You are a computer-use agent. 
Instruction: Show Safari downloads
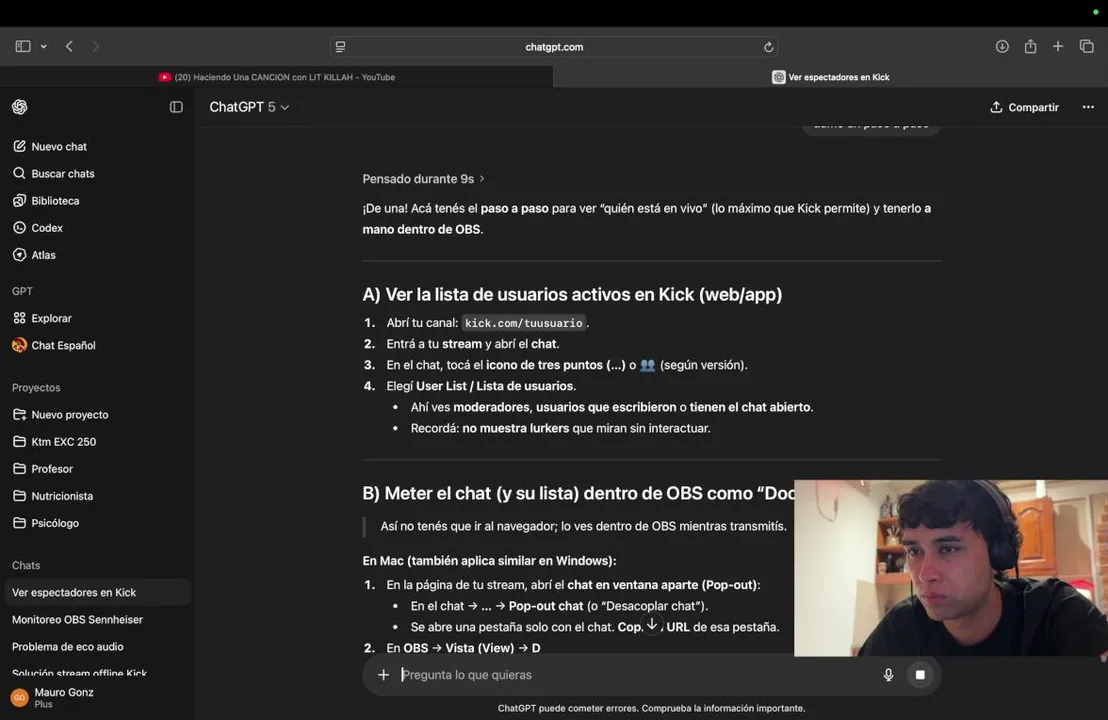click(x=1002, y=47)
